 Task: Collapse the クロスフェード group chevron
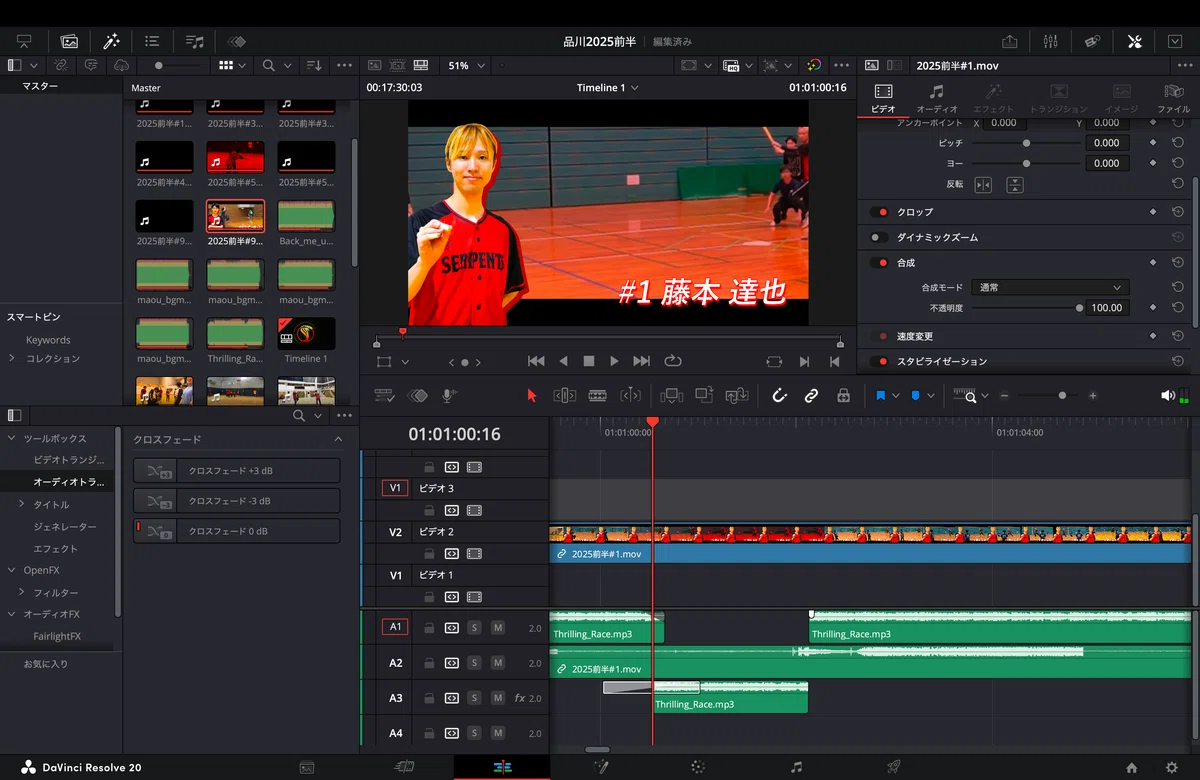338,439
